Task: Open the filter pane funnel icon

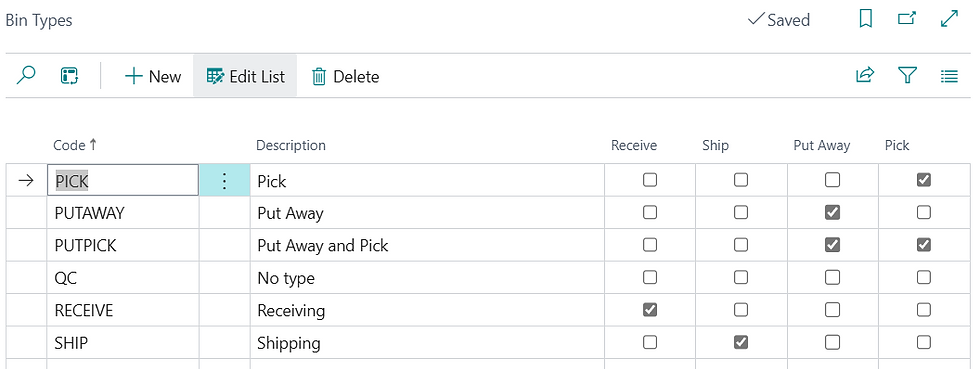Action: 907,76
